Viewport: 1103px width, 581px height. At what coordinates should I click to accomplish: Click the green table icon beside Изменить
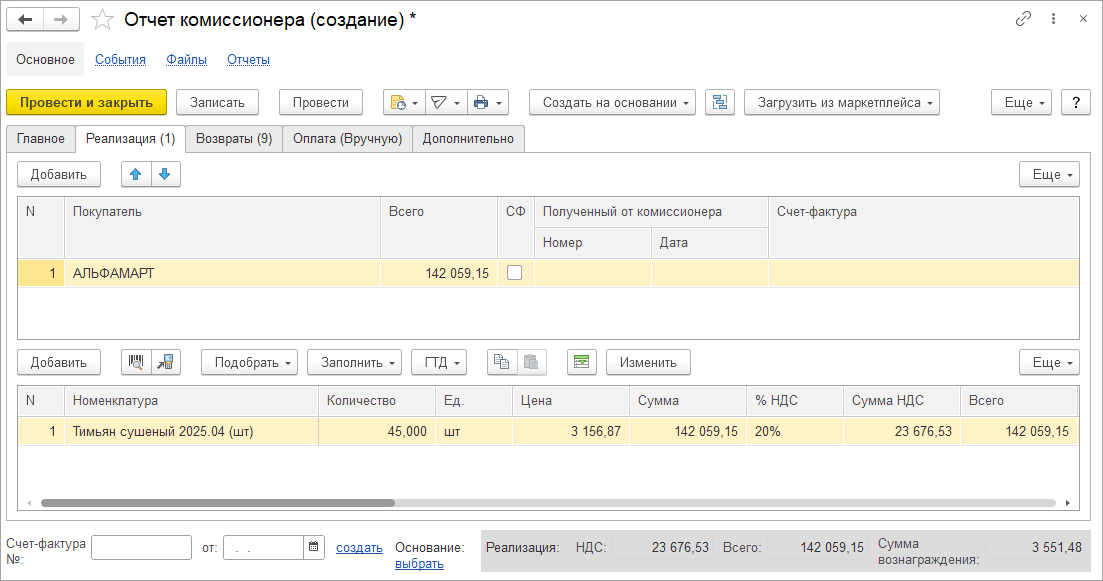(582, 362)
